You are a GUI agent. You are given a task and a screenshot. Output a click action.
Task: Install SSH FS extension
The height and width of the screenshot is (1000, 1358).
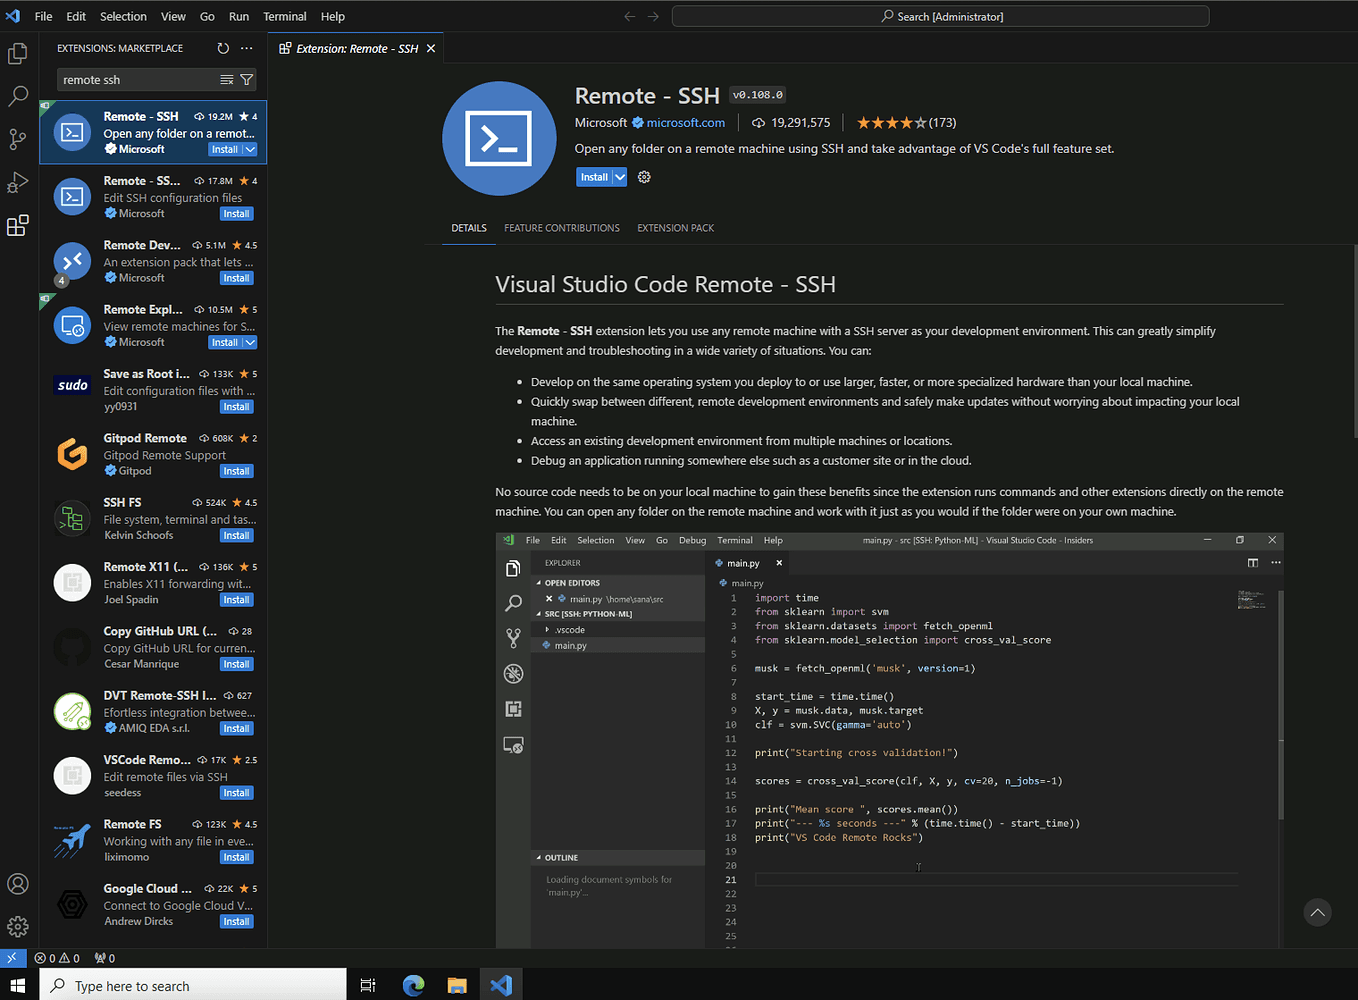[x=237, y=536]
